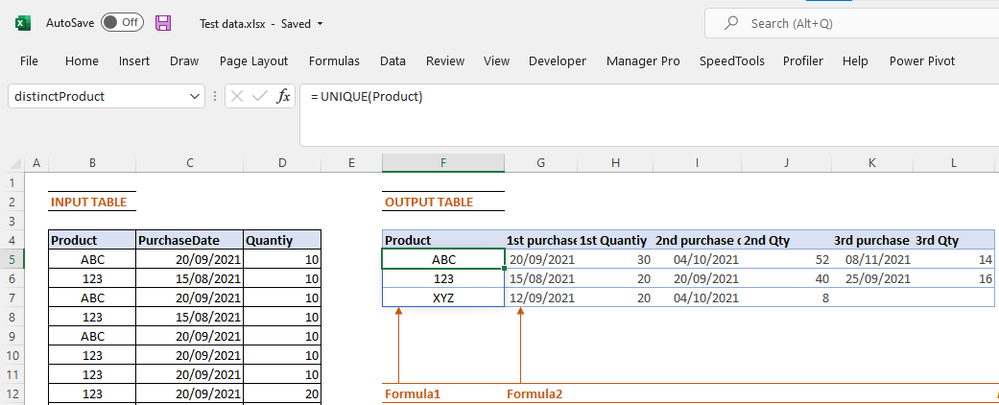The height and width of the screenshot is (405, 999).
Task: Select input table Product header cell
Action: (92, 240)
